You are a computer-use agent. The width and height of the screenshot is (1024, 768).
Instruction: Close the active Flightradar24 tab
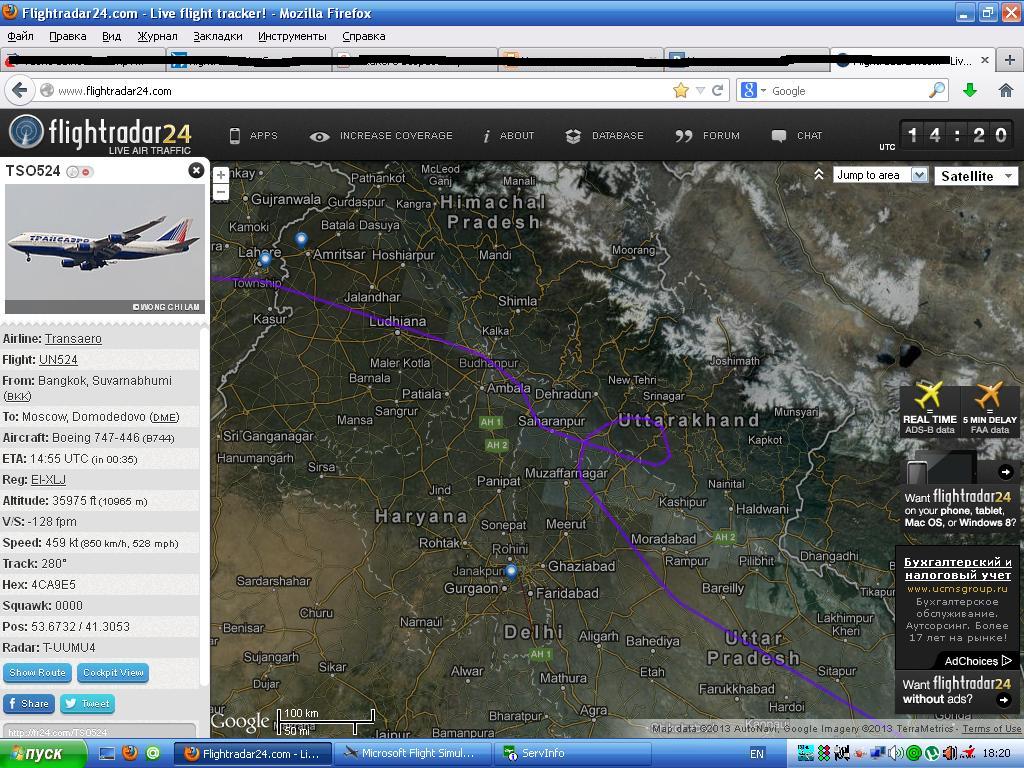pos(985,60)
